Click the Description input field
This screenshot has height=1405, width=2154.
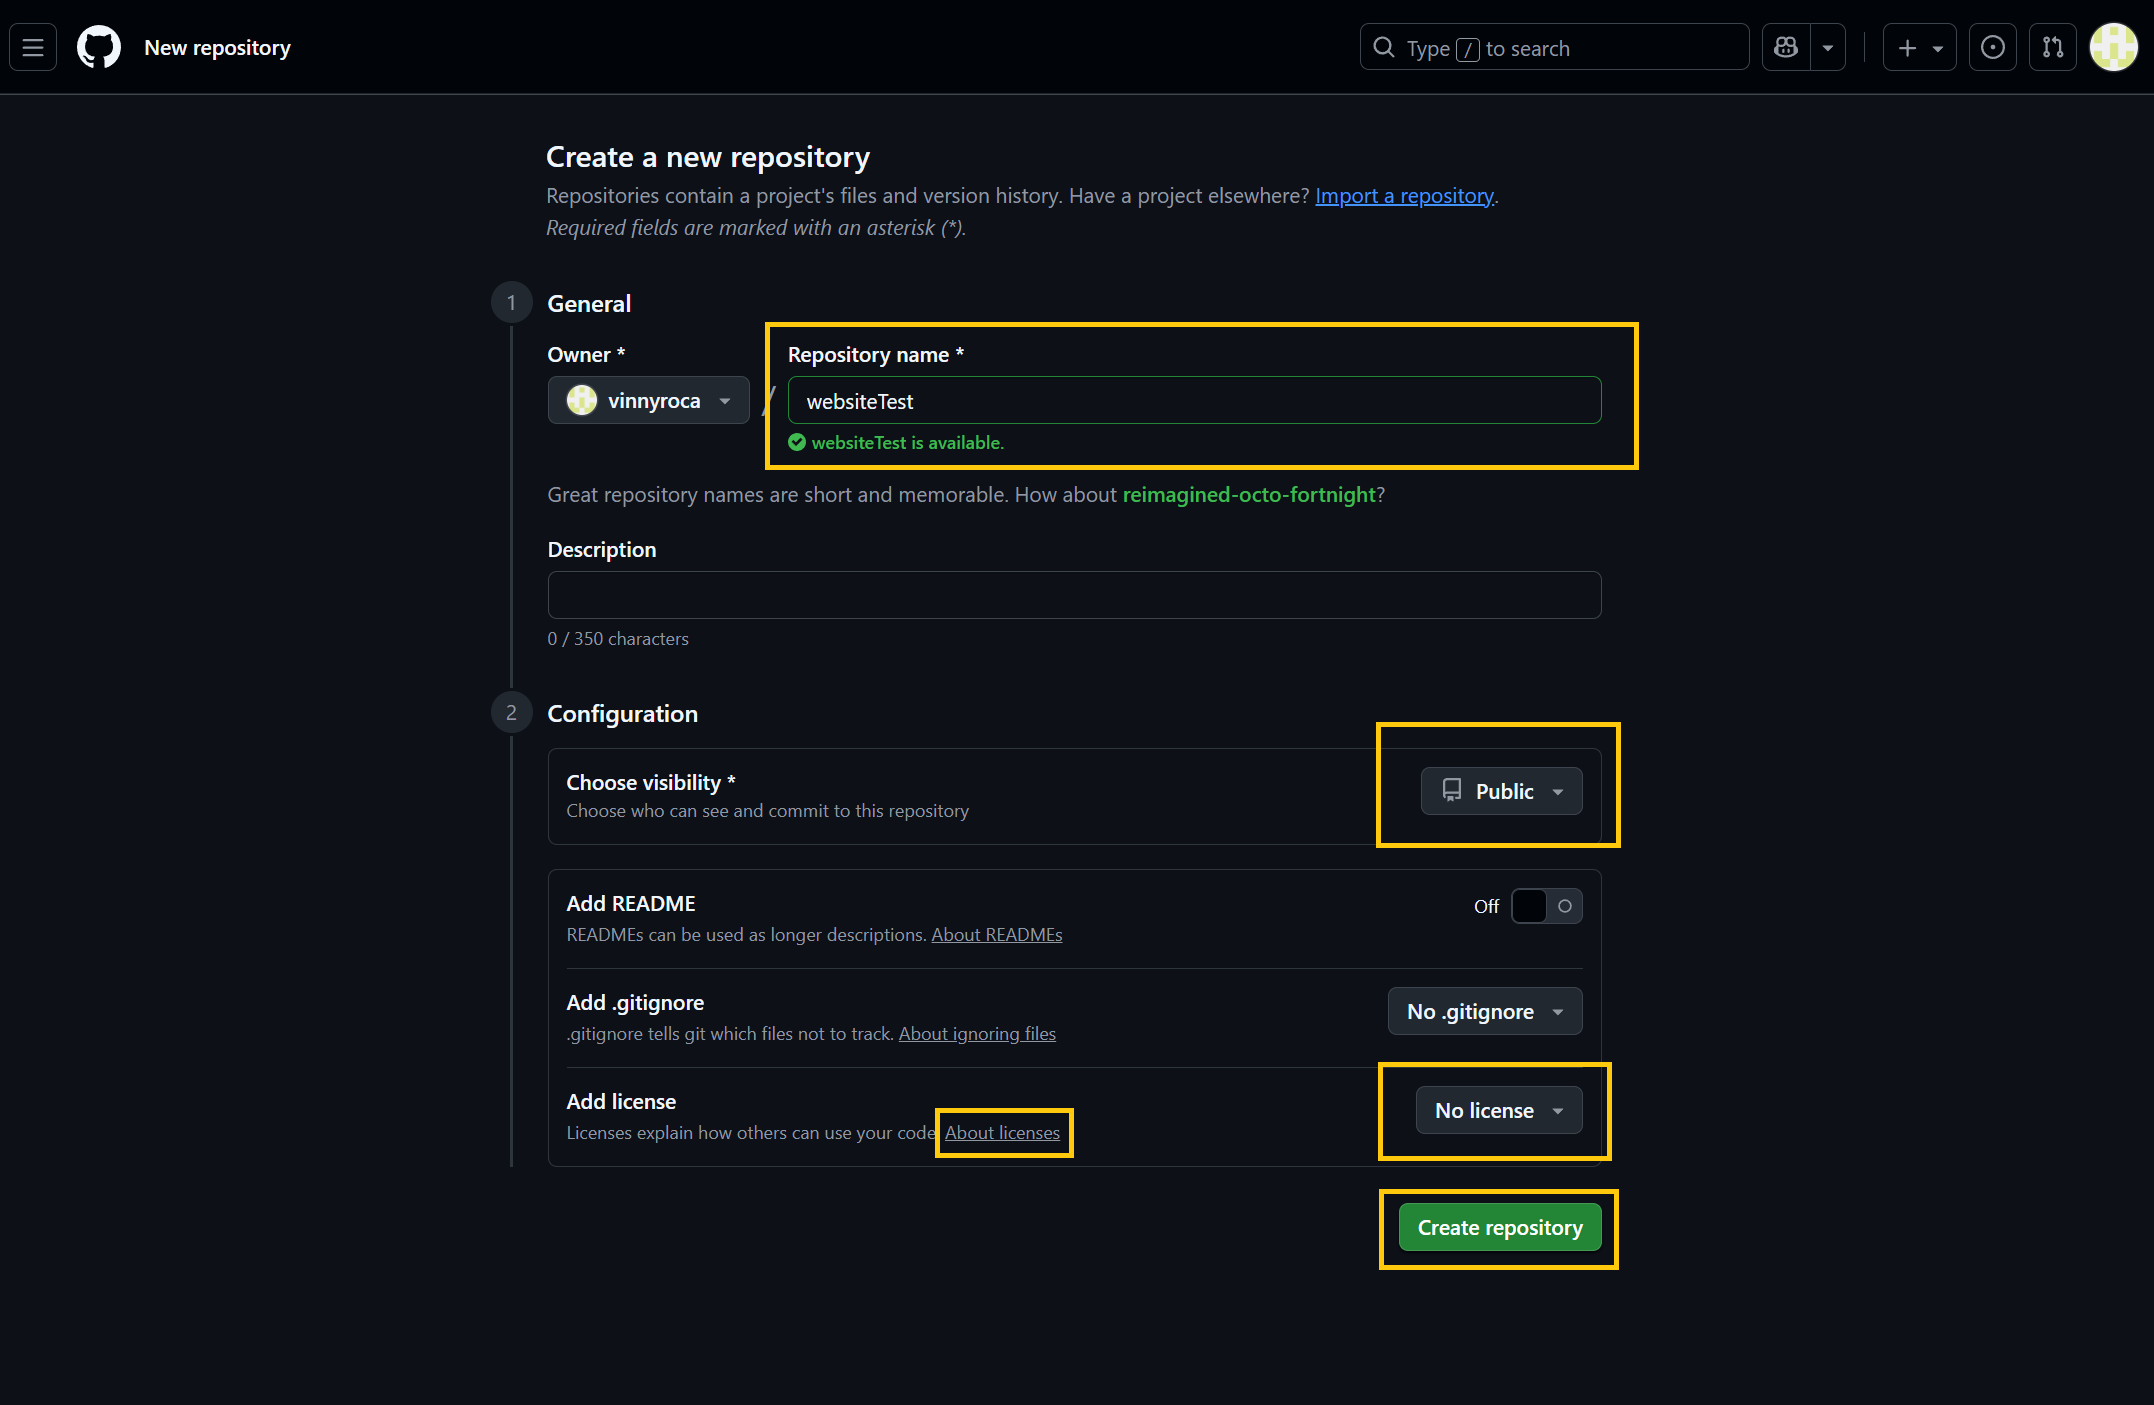pyautogui.click(x=1073, y=594)
